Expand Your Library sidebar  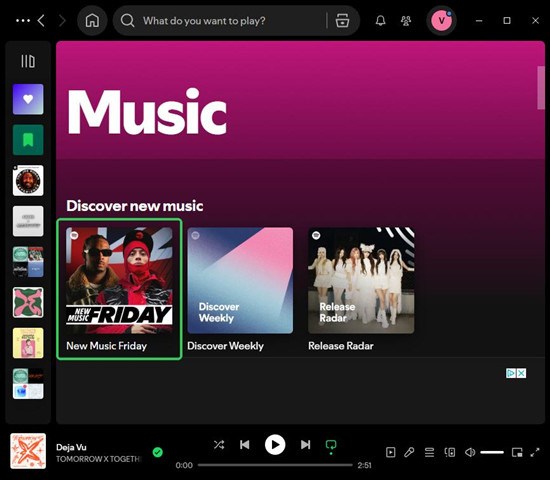click(28, 61)
